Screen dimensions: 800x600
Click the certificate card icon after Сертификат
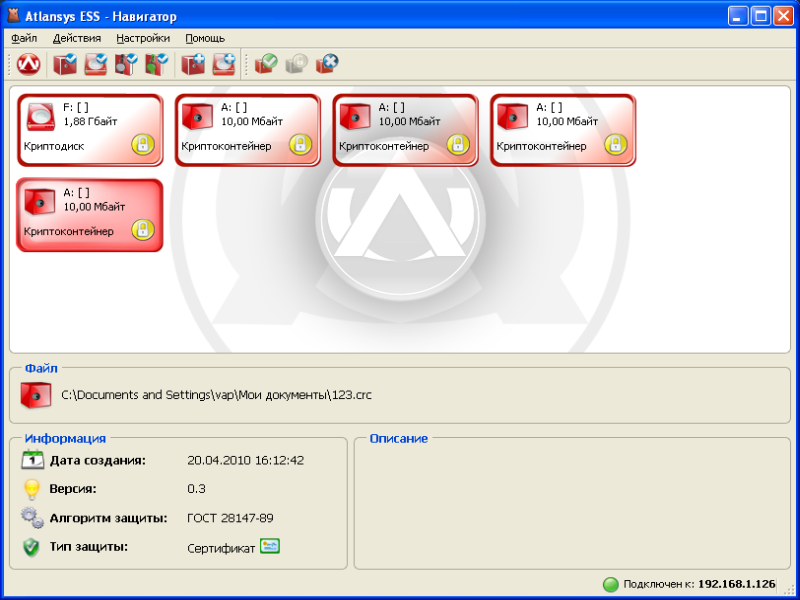coord(270,546)
